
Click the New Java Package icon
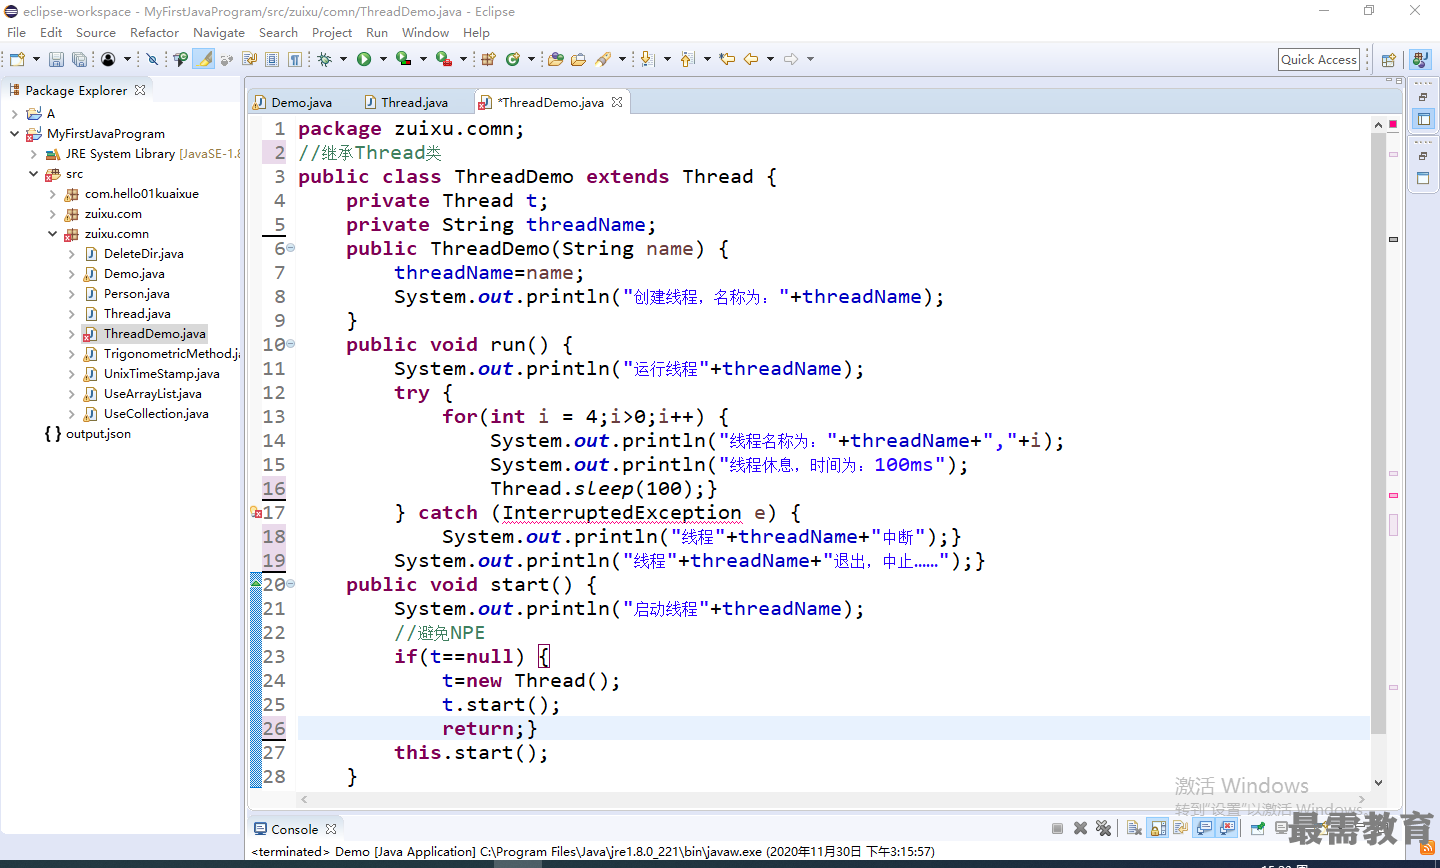coord(489,59)
